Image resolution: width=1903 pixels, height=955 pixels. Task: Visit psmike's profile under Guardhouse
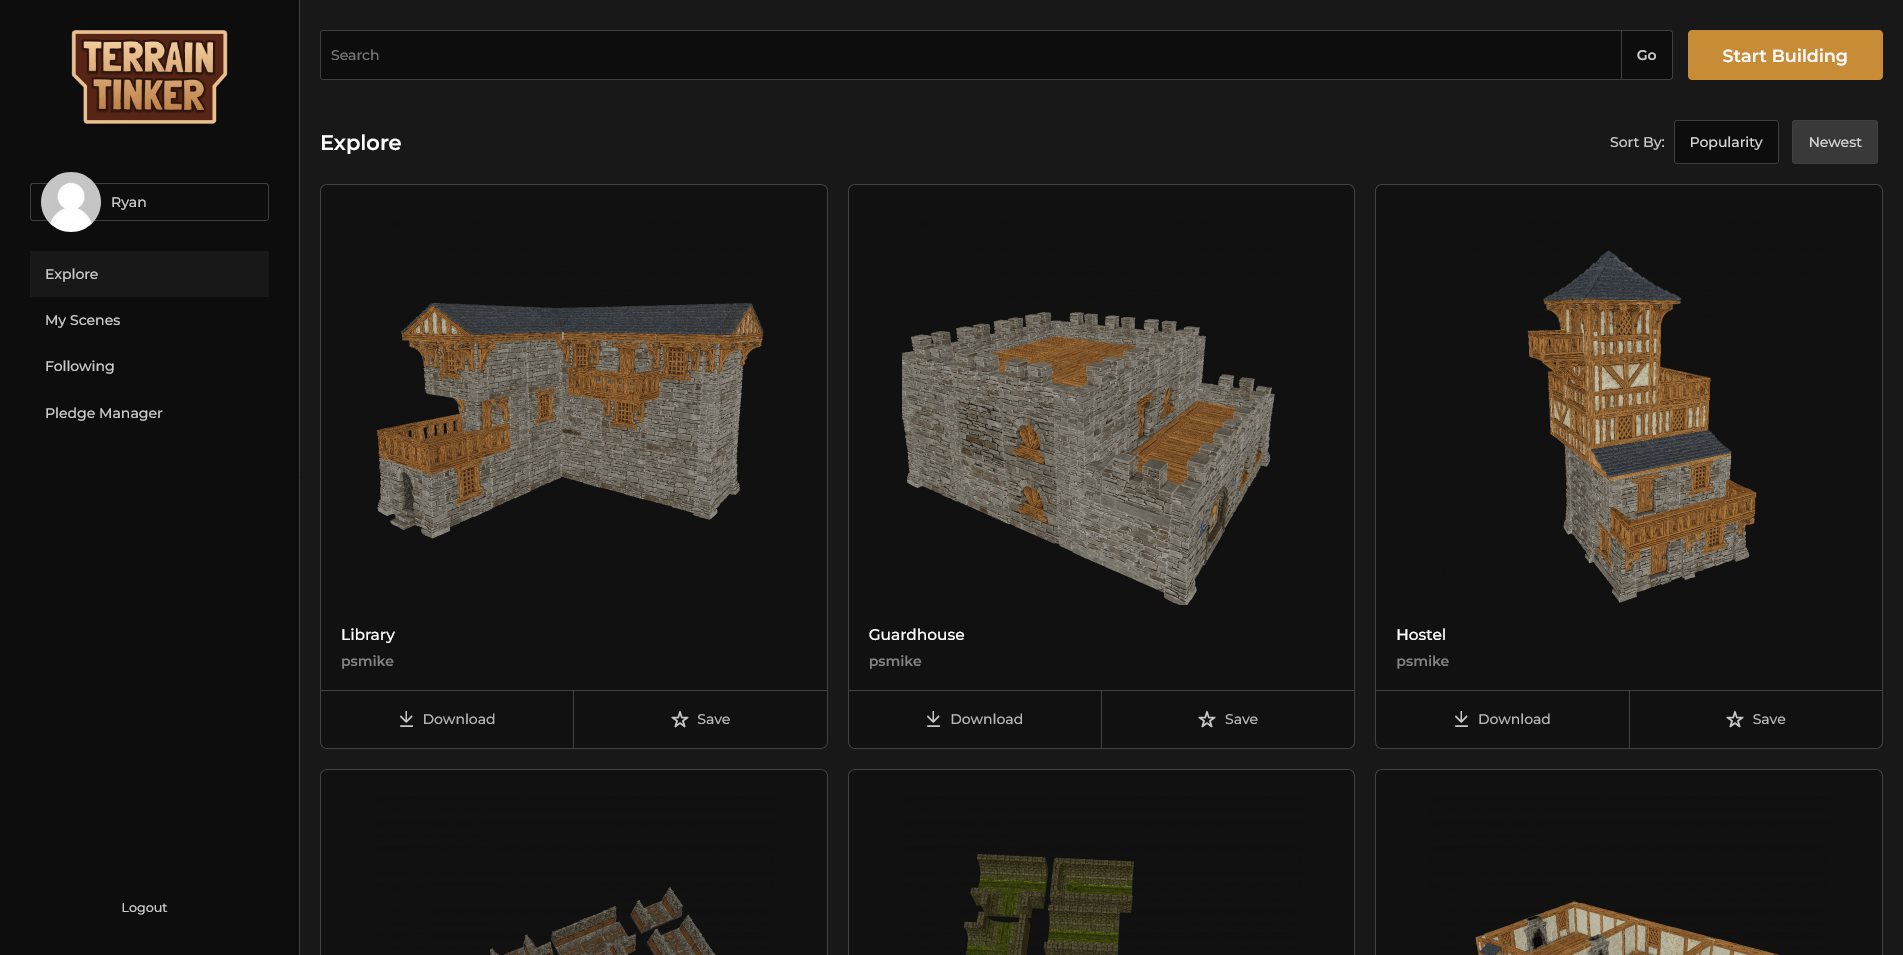pos(895,661)
